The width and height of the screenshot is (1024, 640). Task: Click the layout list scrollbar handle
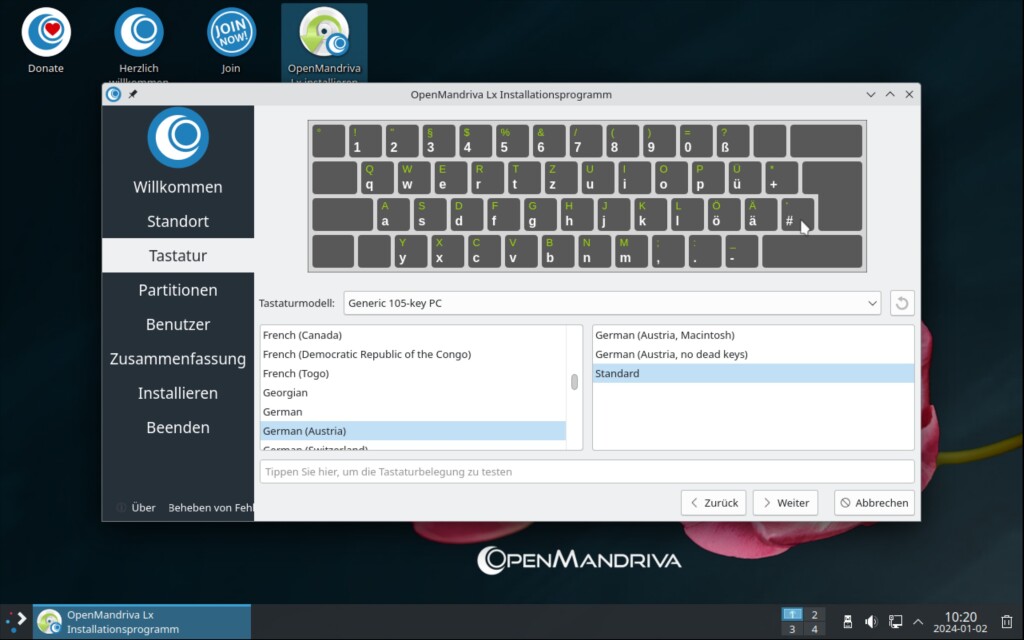(x=574, y=382)
